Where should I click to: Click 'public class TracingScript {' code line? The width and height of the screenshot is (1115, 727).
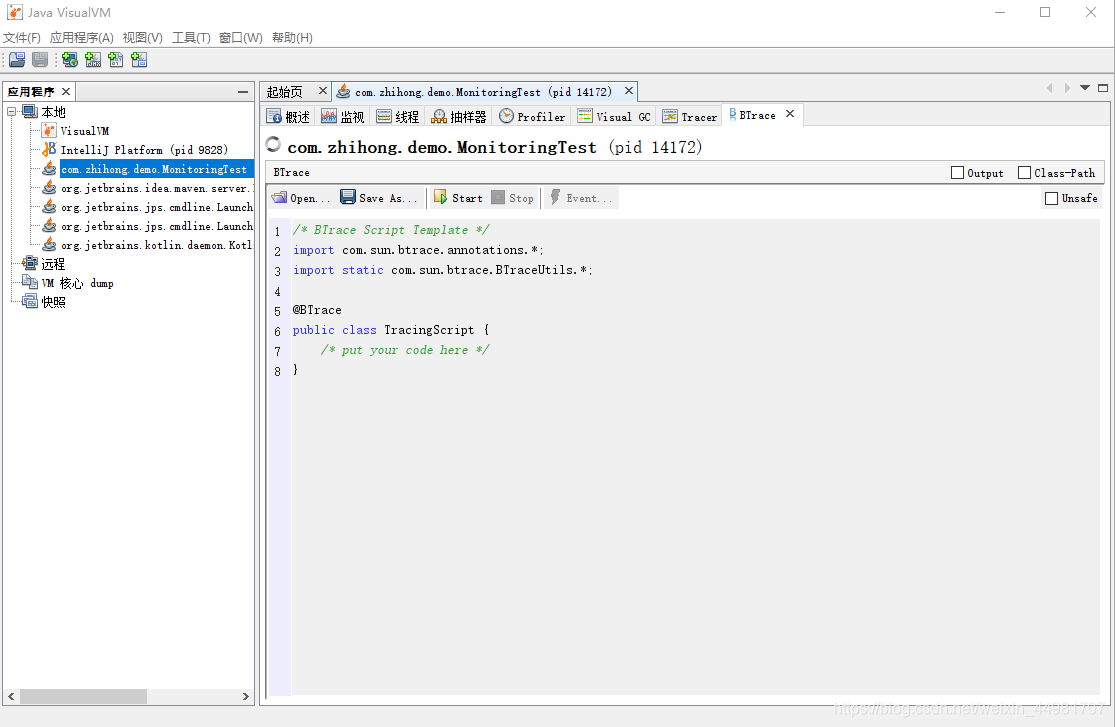pyautogui.click(x=391, y=330)
